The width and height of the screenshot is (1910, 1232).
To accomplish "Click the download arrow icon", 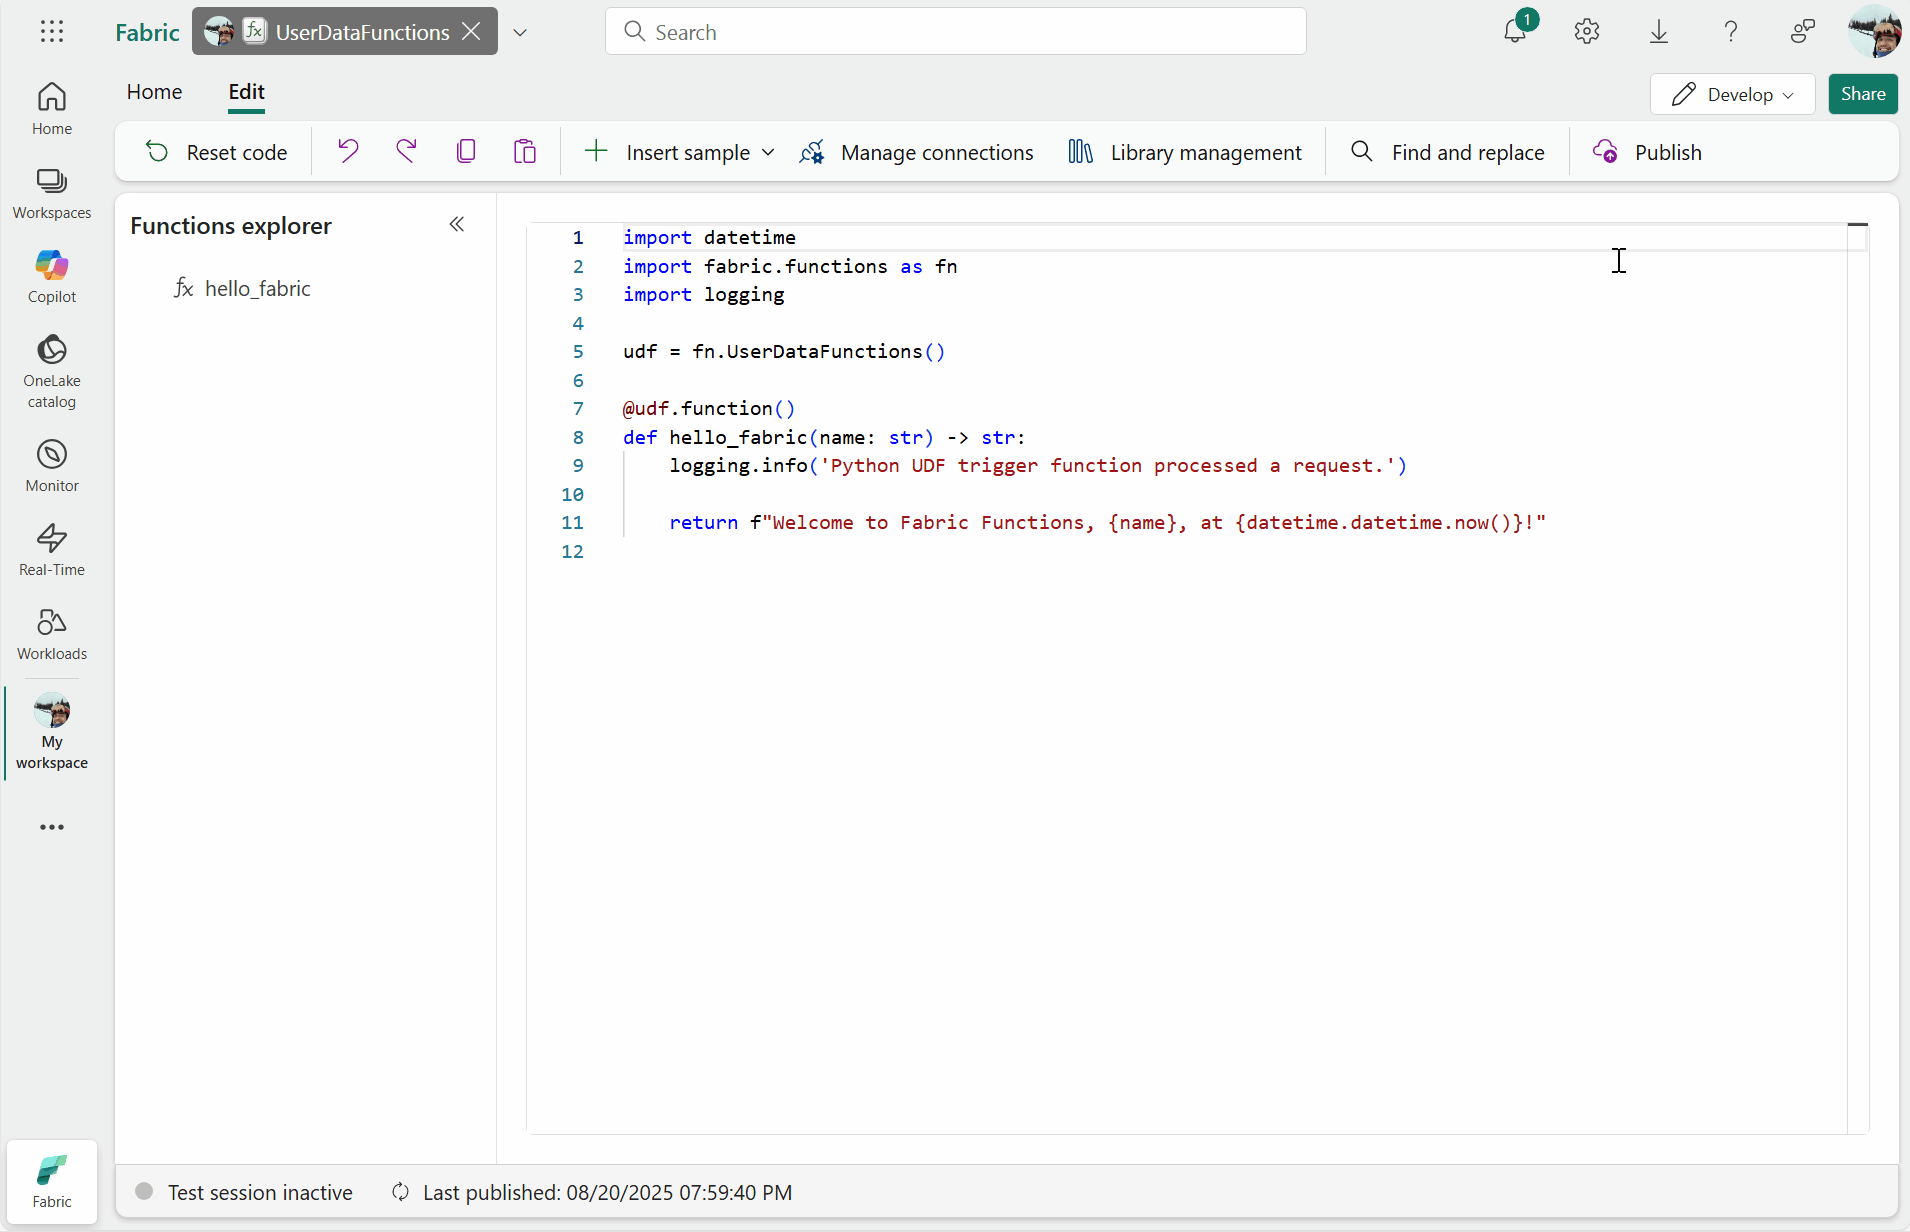I will (1659, 32).
